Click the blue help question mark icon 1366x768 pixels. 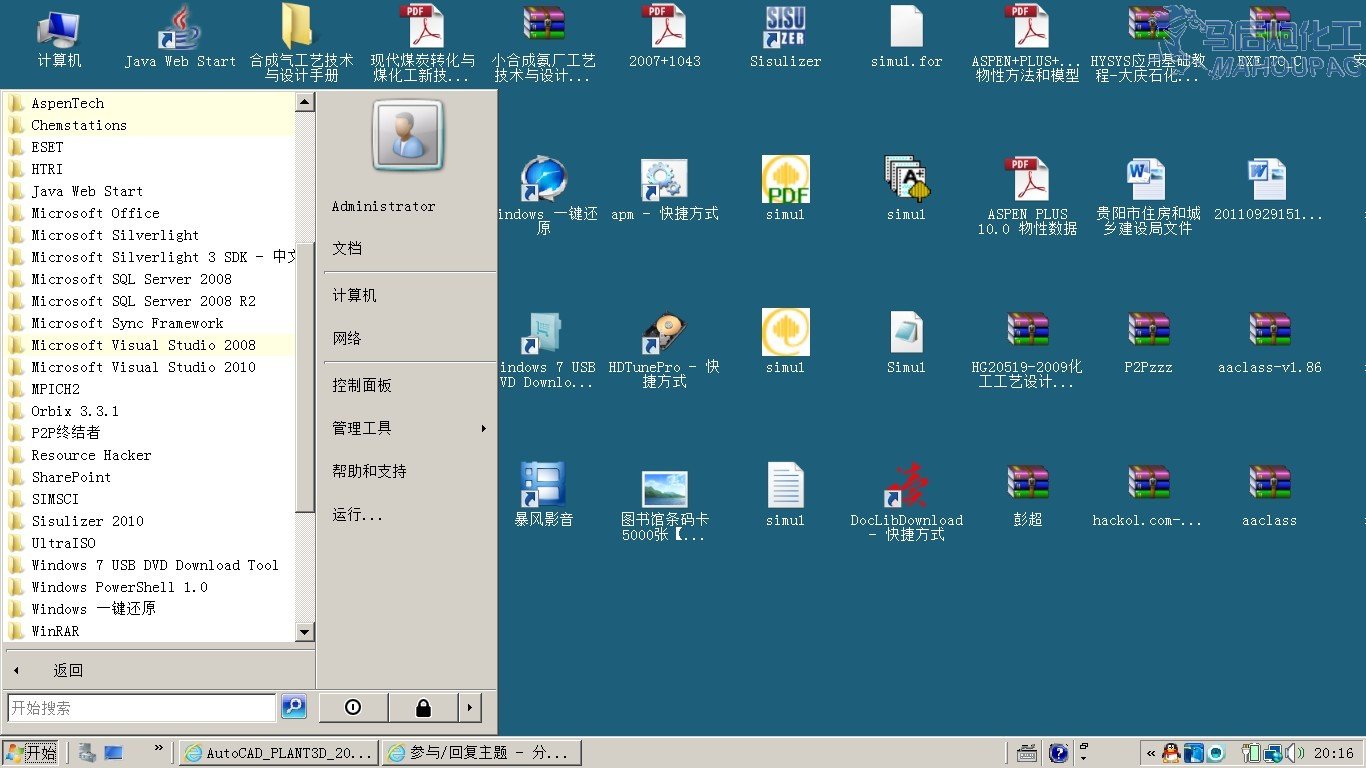pos(1058,753)
